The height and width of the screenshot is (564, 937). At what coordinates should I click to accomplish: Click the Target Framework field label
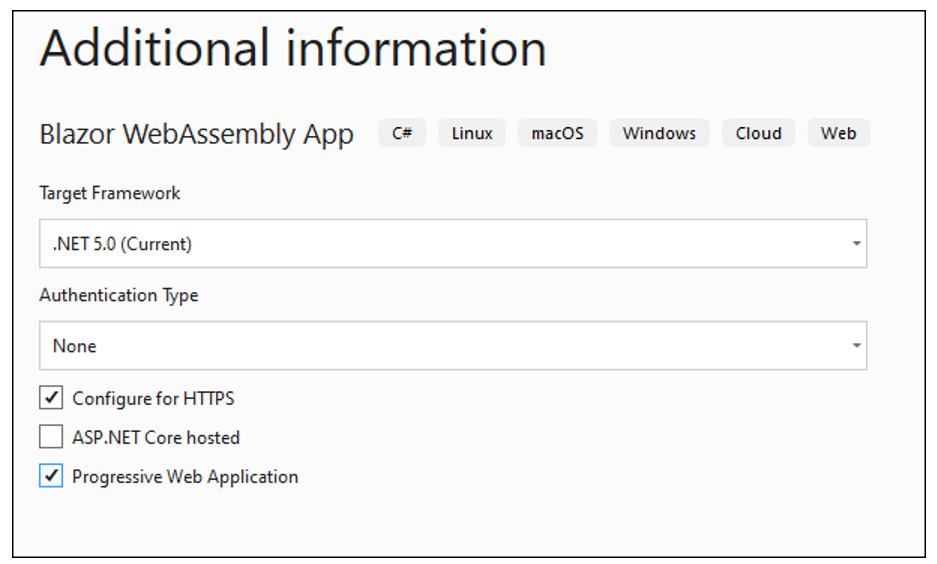click(110, 193)
